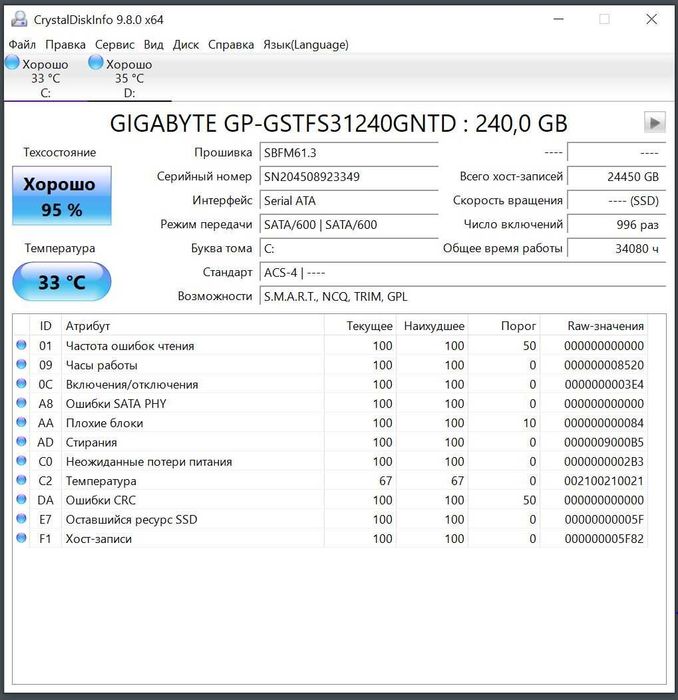This screenshot has height=700, width=678.
Task: Click status dot for attribute C0
Action: click(x=21, y=461)
